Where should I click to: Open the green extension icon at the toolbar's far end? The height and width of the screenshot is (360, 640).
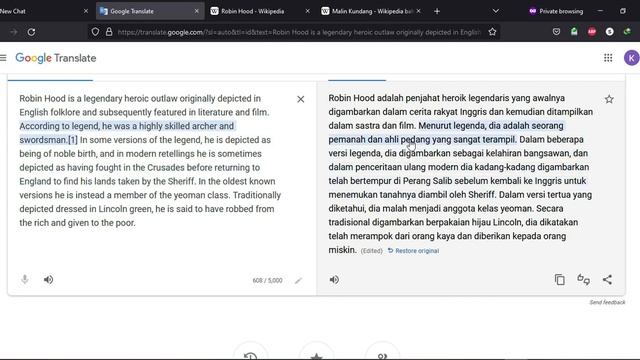627,32
